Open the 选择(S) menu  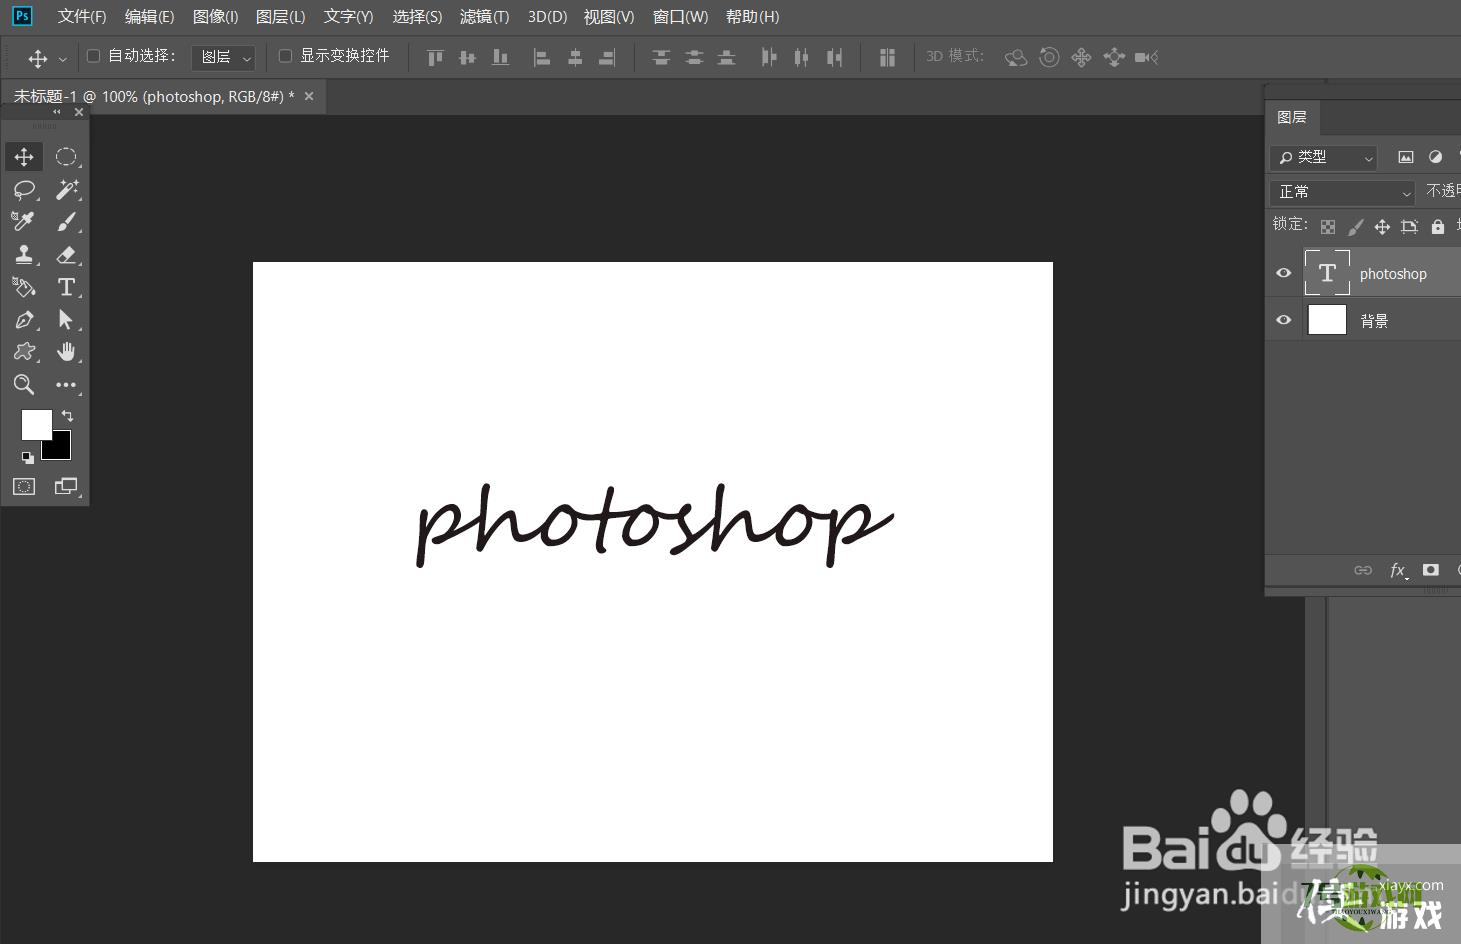[x=417, y=17]
